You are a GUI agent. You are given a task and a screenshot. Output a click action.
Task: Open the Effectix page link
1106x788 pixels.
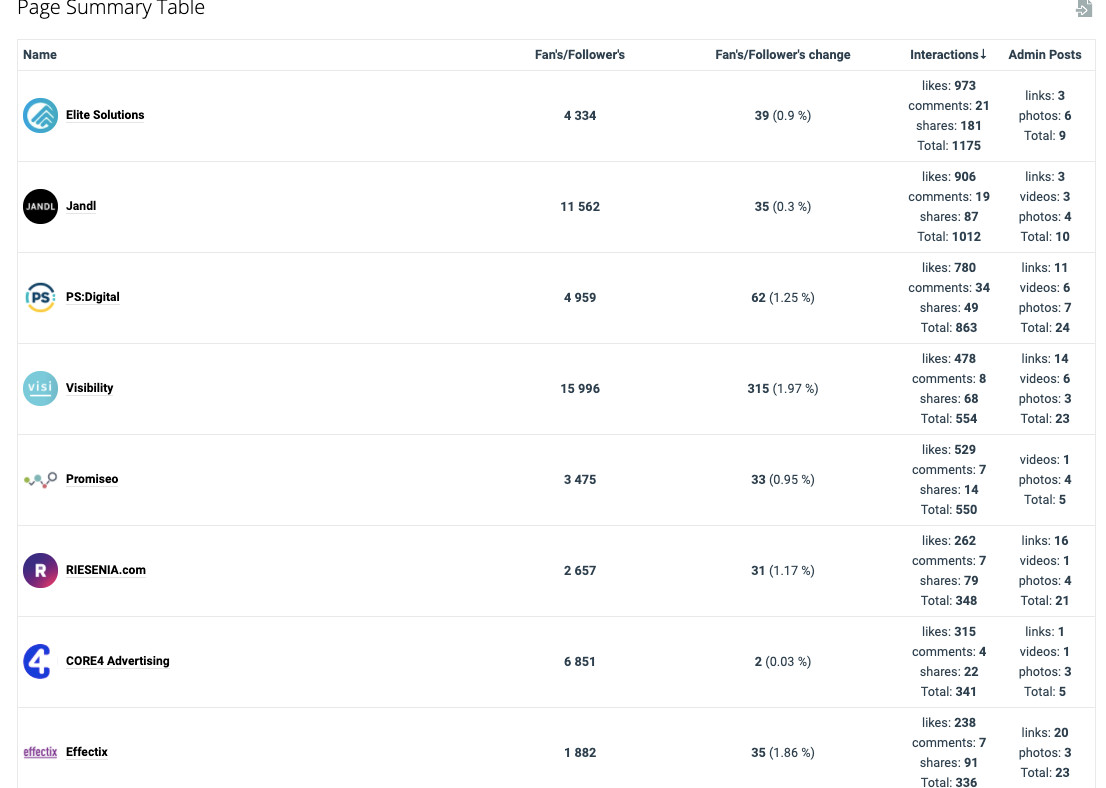point(87,752)
